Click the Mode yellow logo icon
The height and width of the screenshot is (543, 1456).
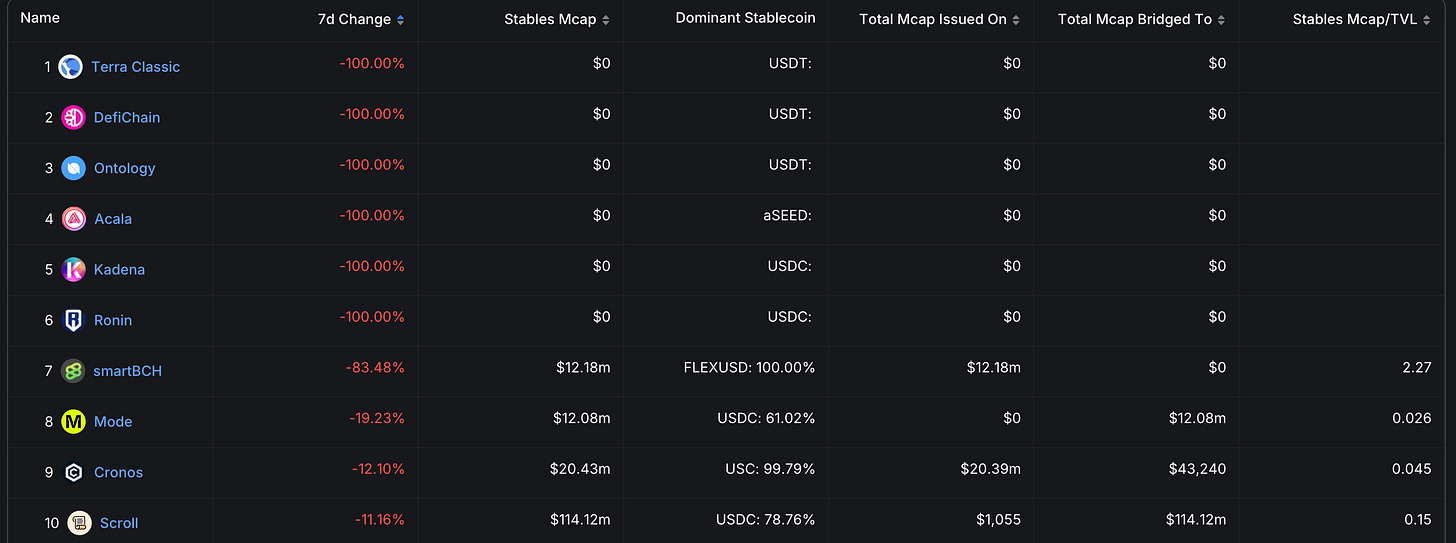click(73, 422)
